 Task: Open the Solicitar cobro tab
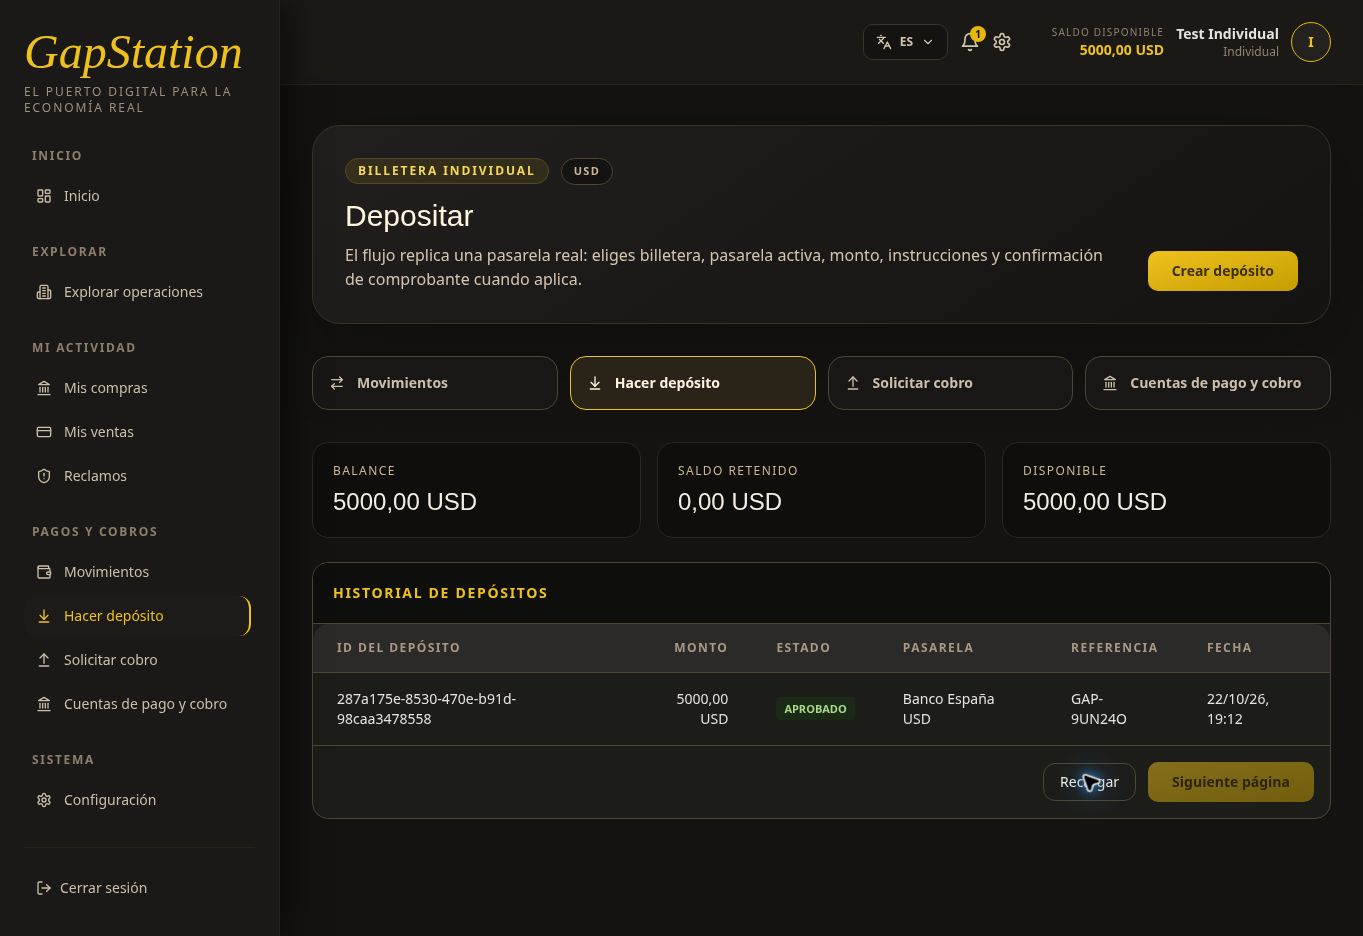click(950, 383)
